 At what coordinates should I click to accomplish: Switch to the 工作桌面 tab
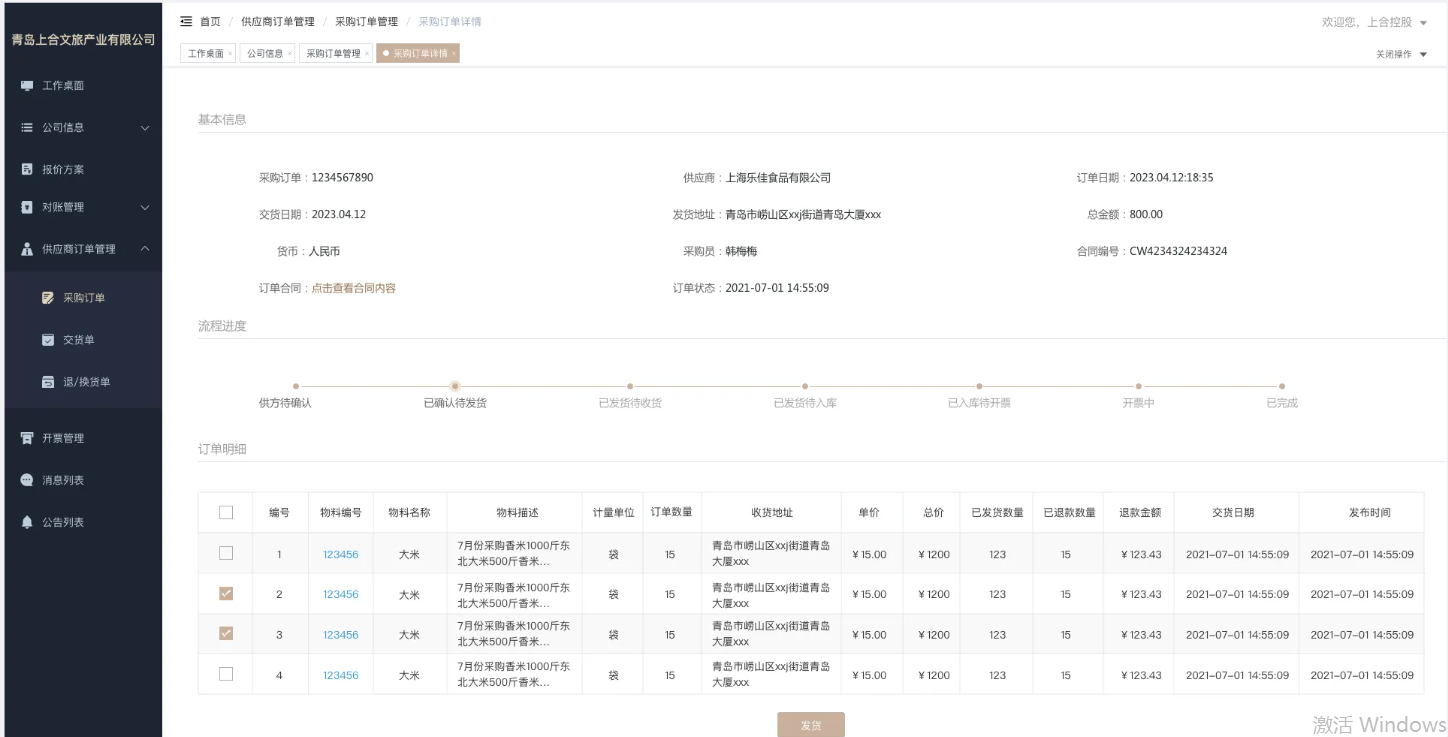[206, 54]
